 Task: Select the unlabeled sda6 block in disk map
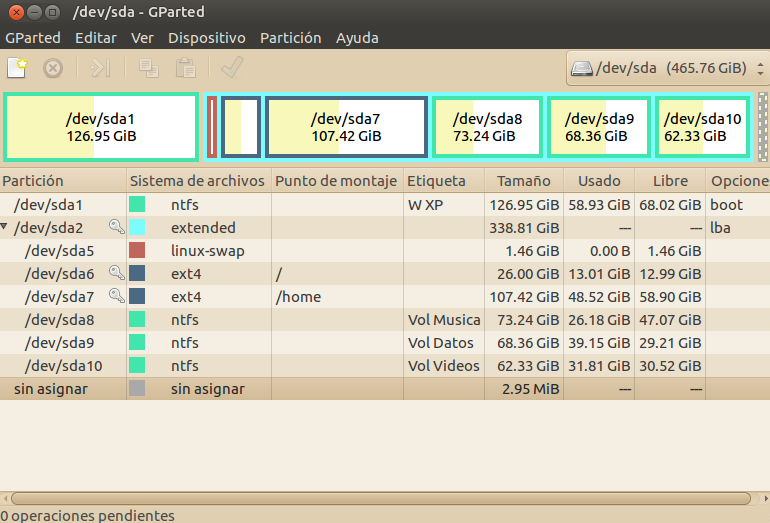(241, 127)
